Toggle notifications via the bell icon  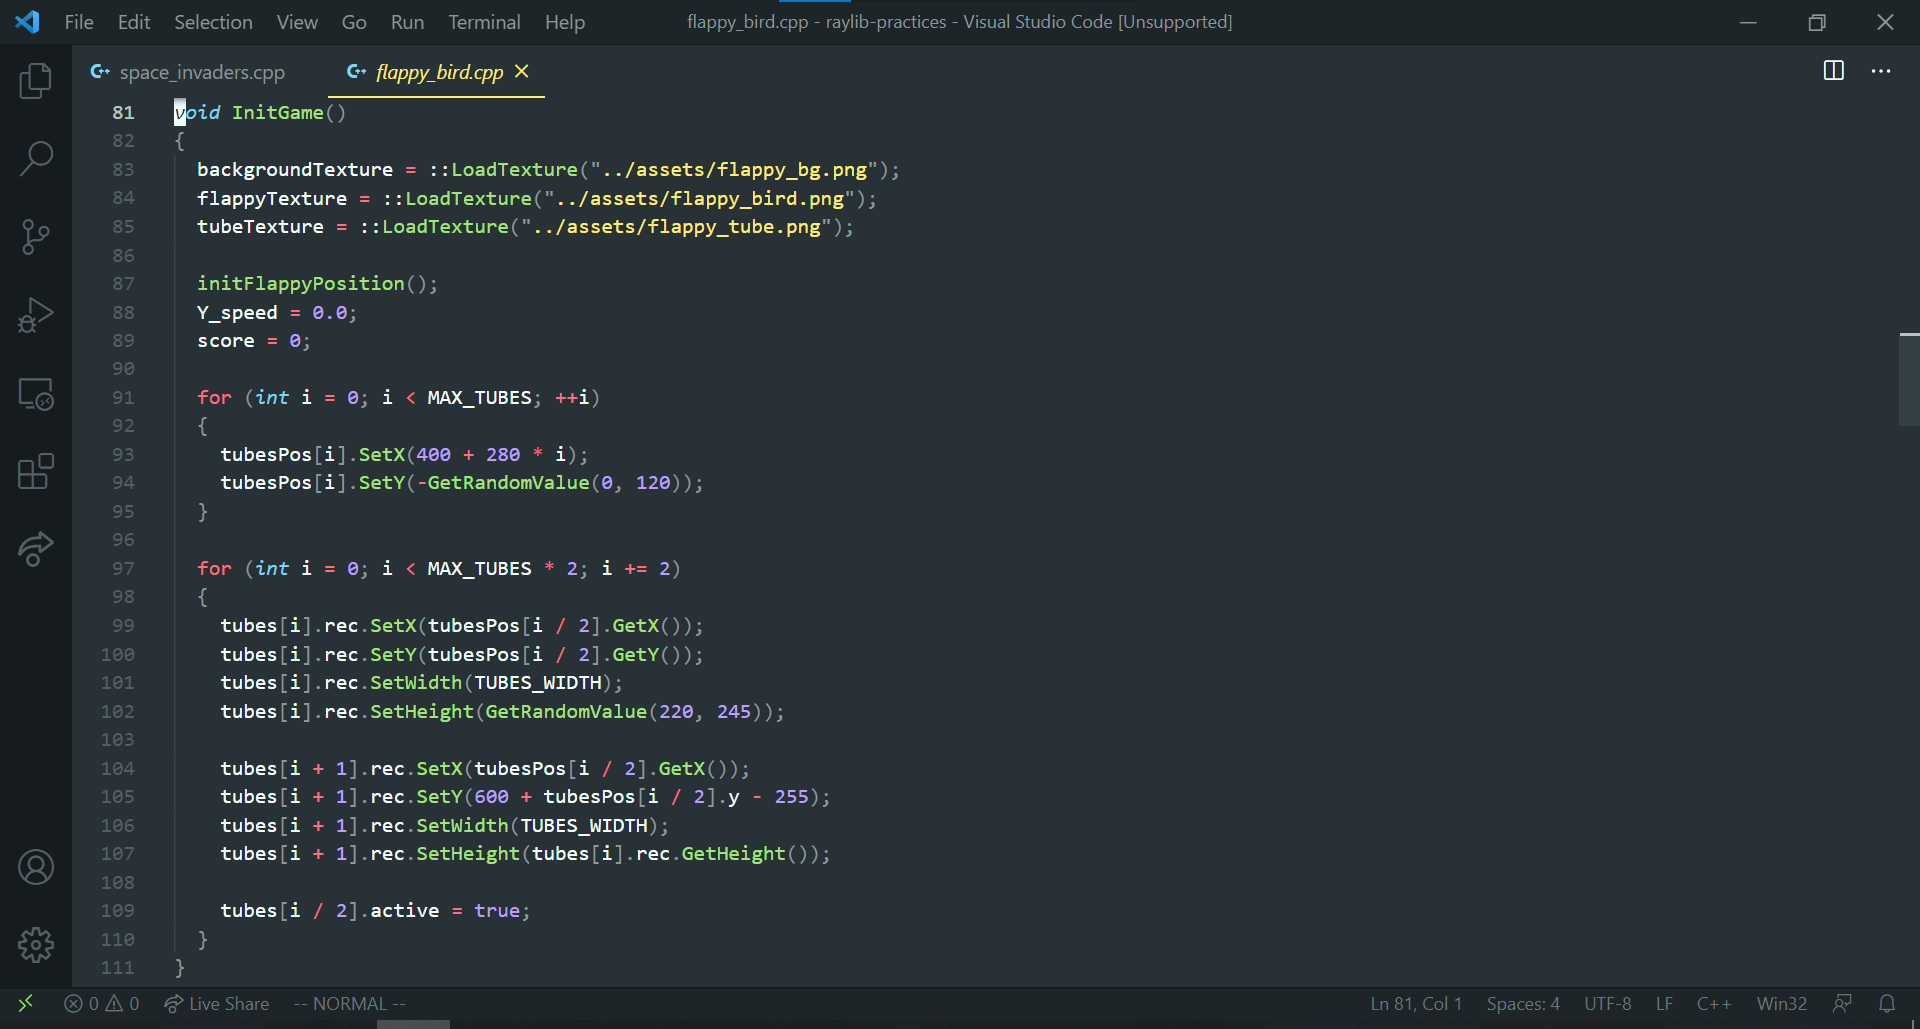pos(1888,1004)
